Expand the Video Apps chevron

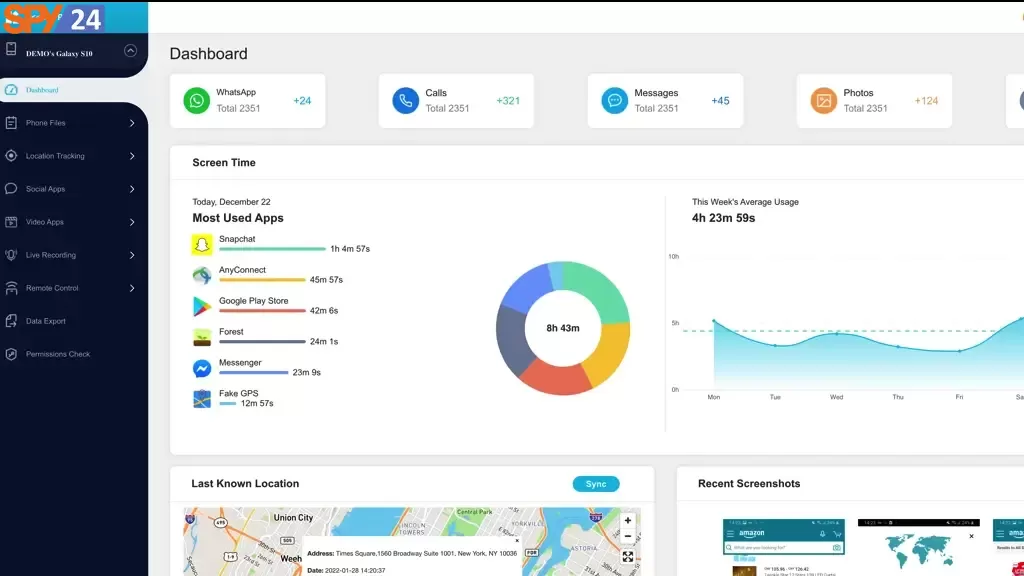(132, 222)
